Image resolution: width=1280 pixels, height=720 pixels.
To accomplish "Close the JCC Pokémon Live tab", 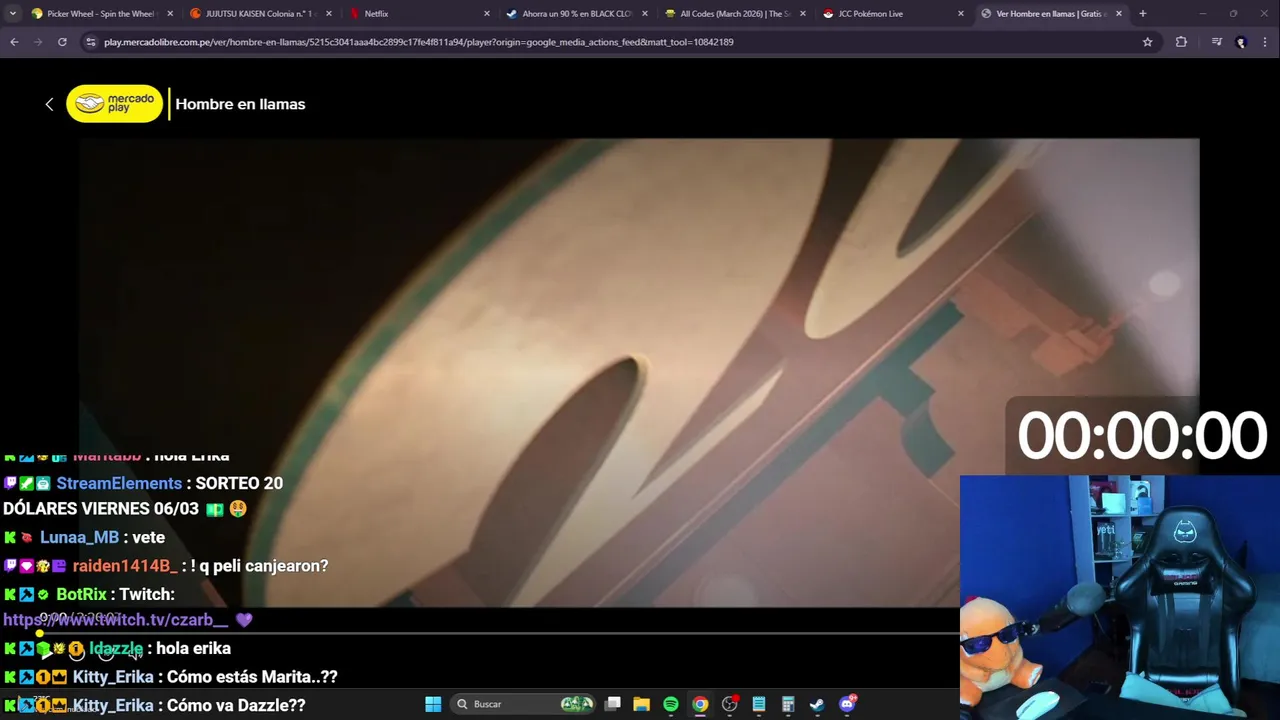I will pos(961,14).
